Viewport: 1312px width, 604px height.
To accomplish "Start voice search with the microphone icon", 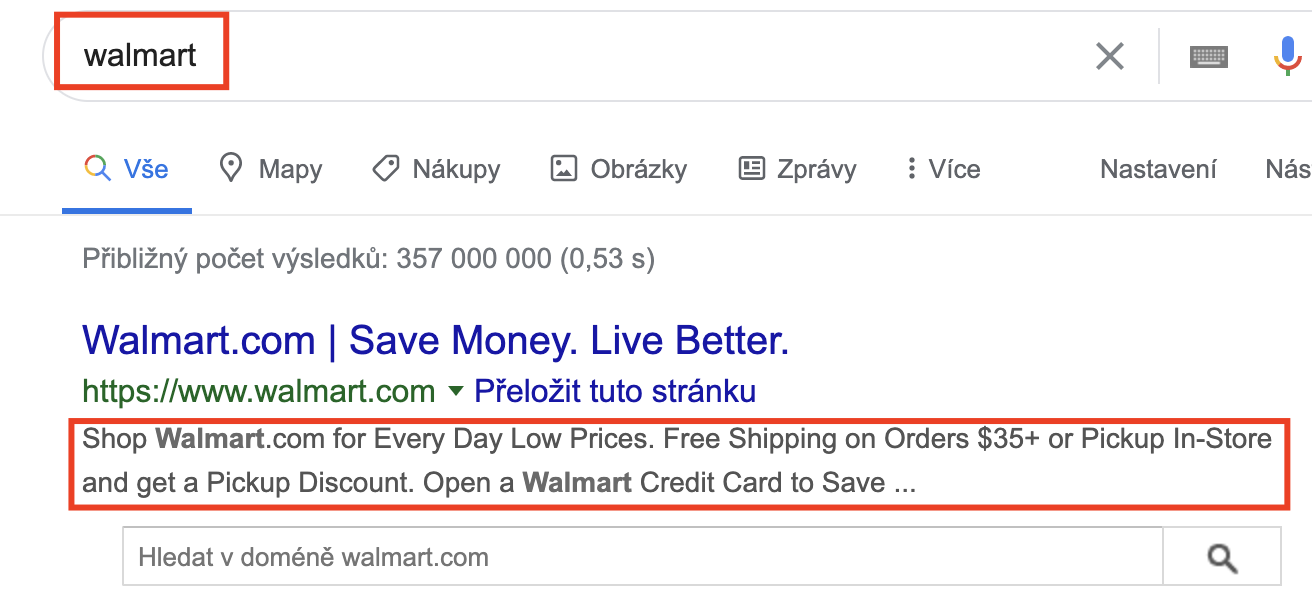I will coord(1289,56).
